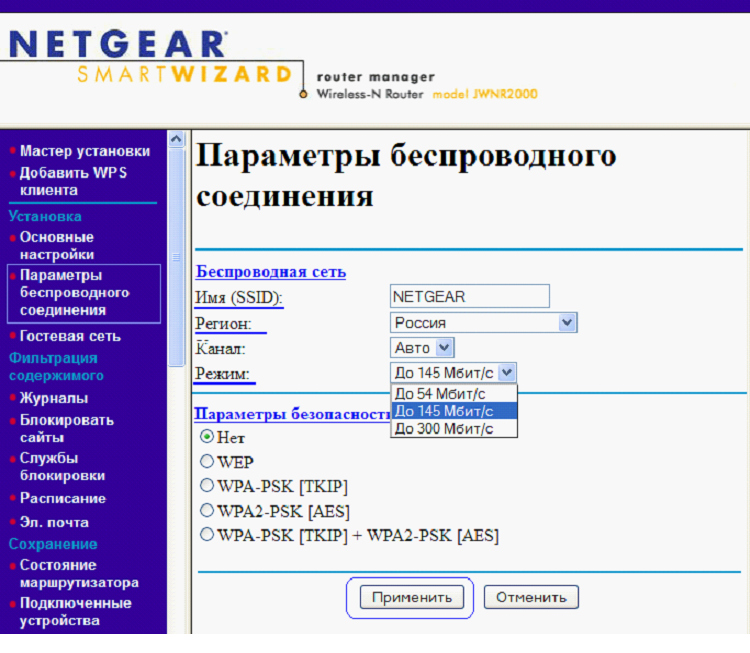Click the Имя (SSID) help label
Screen dimensions: 750x653
point(239,298)
